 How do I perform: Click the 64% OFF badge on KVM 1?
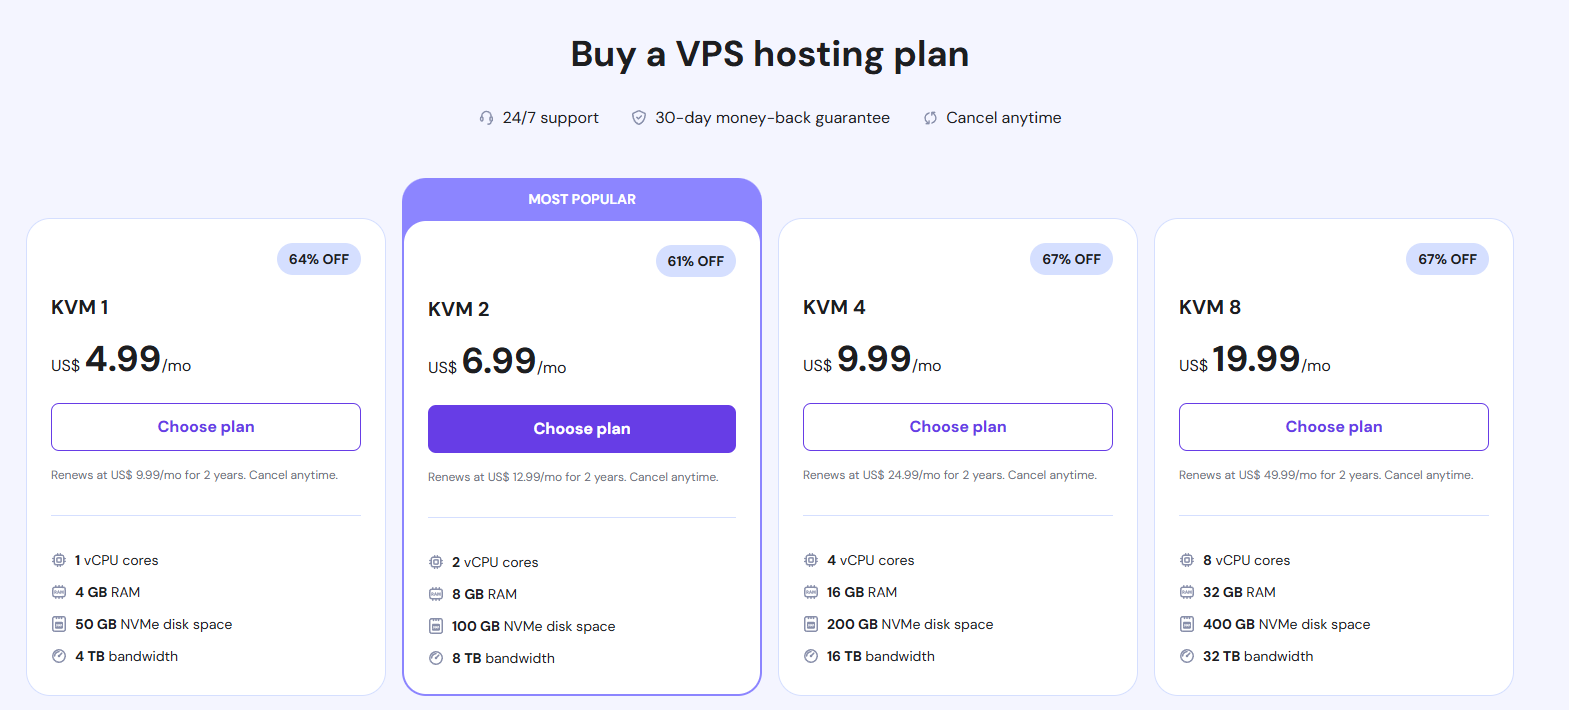[x=319, y=259]
